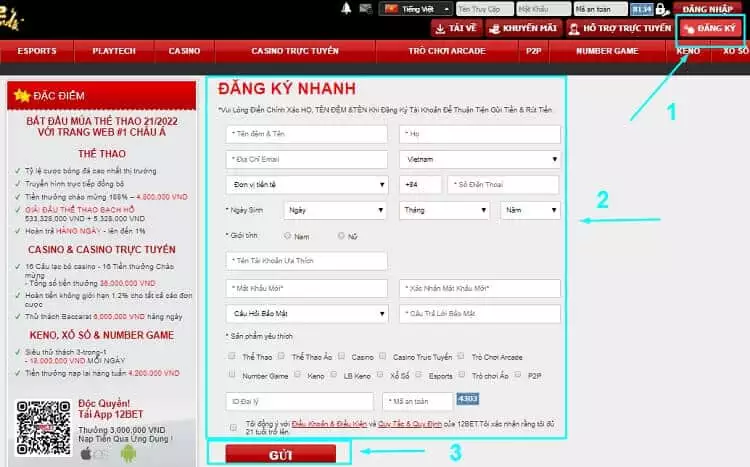Check the Trò Chơi Arcade checkbox
The width and height of the screenshot is (750, 467).
pos(461,356)
